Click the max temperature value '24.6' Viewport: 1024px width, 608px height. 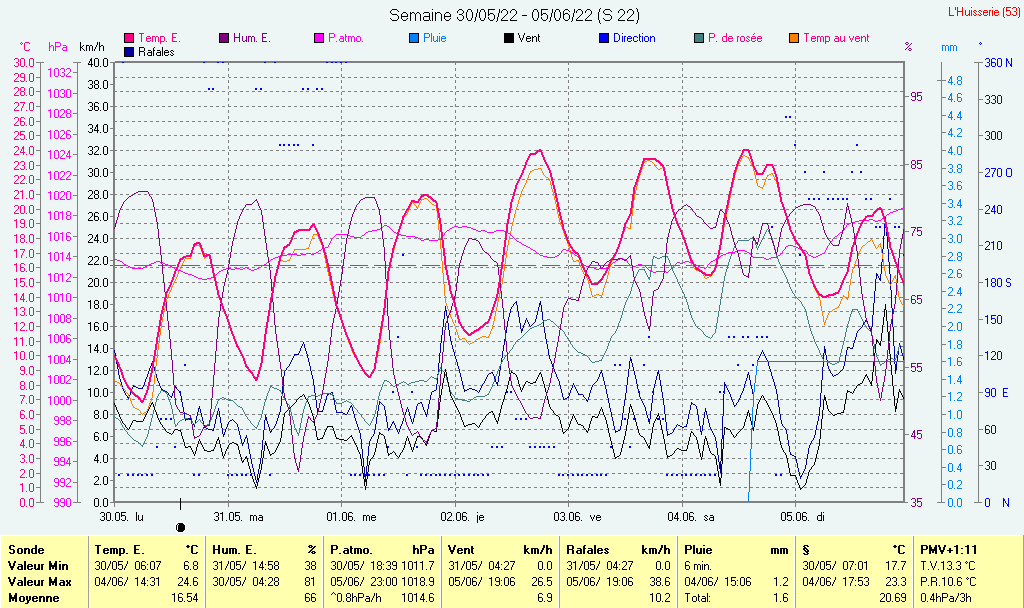(x=188, y=582)
